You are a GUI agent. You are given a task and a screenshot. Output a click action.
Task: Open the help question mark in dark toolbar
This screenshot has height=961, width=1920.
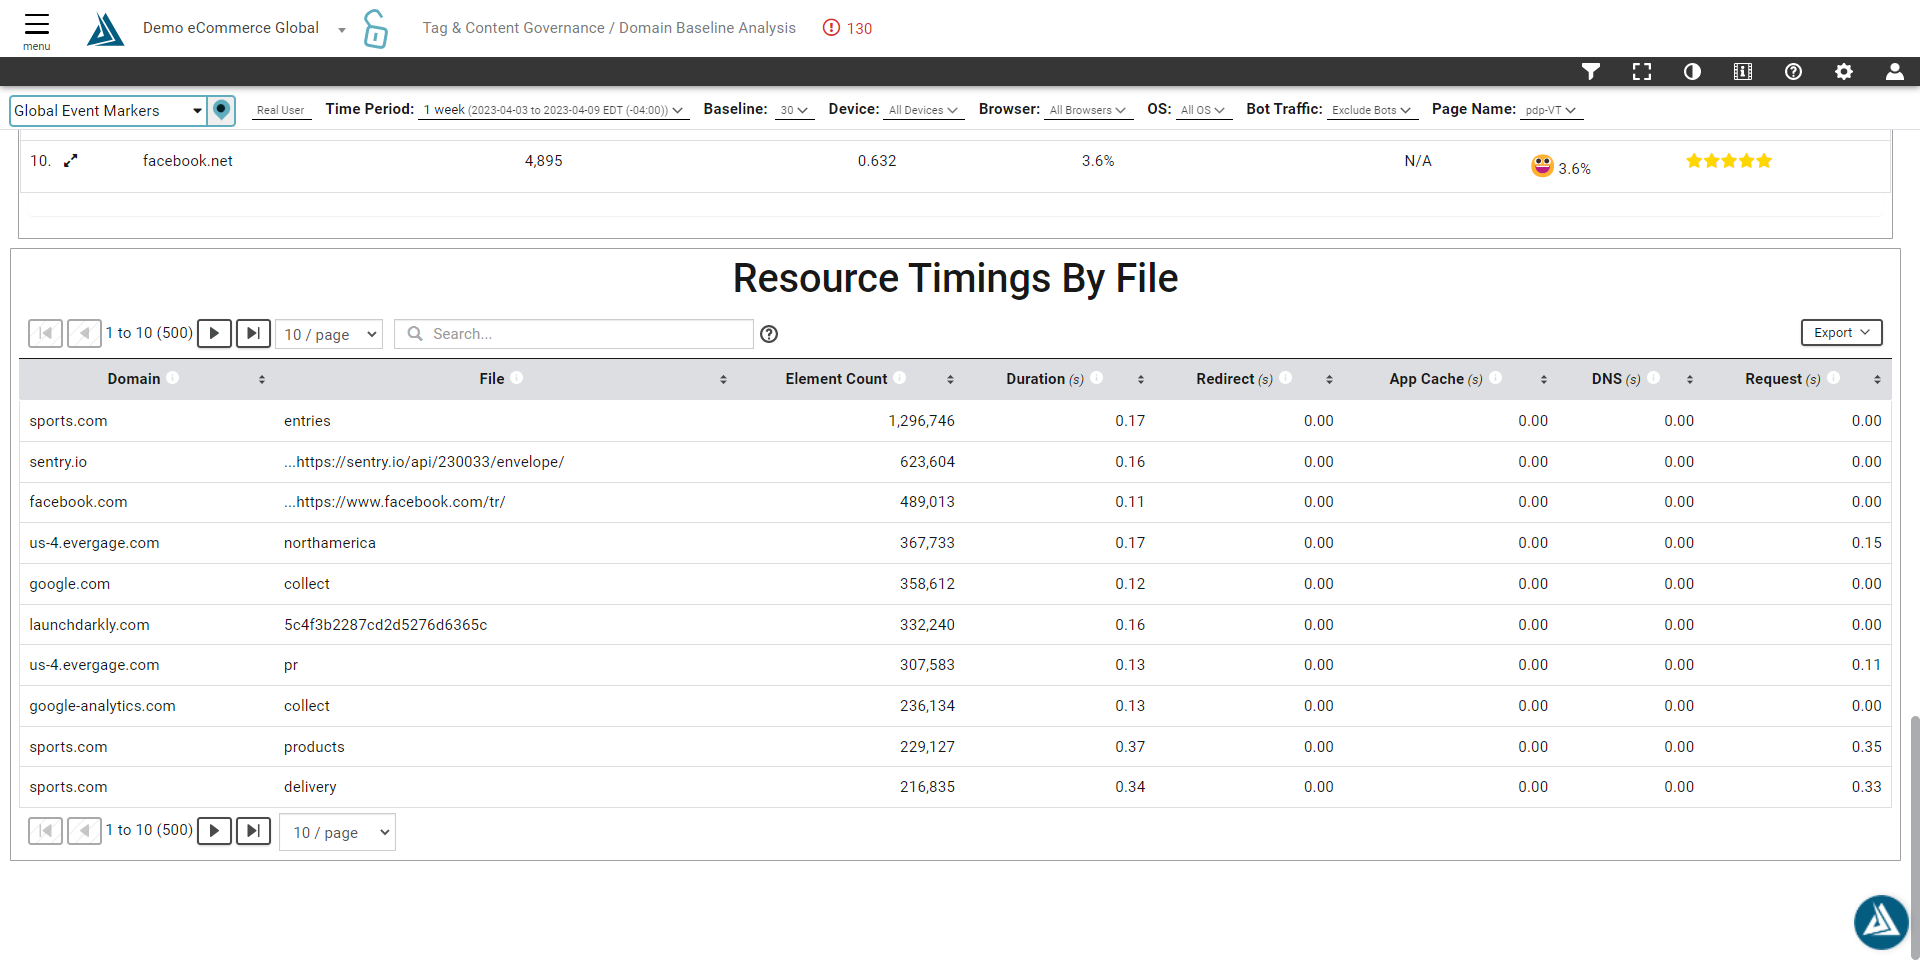[1793, 71]
